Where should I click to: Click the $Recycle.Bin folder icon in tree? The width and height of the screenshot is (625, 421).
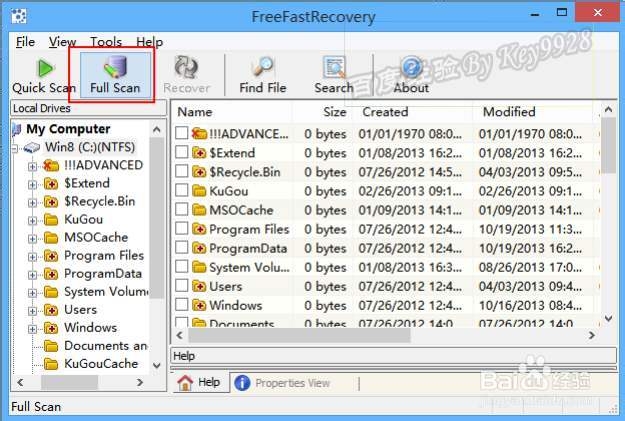(51, 201)
